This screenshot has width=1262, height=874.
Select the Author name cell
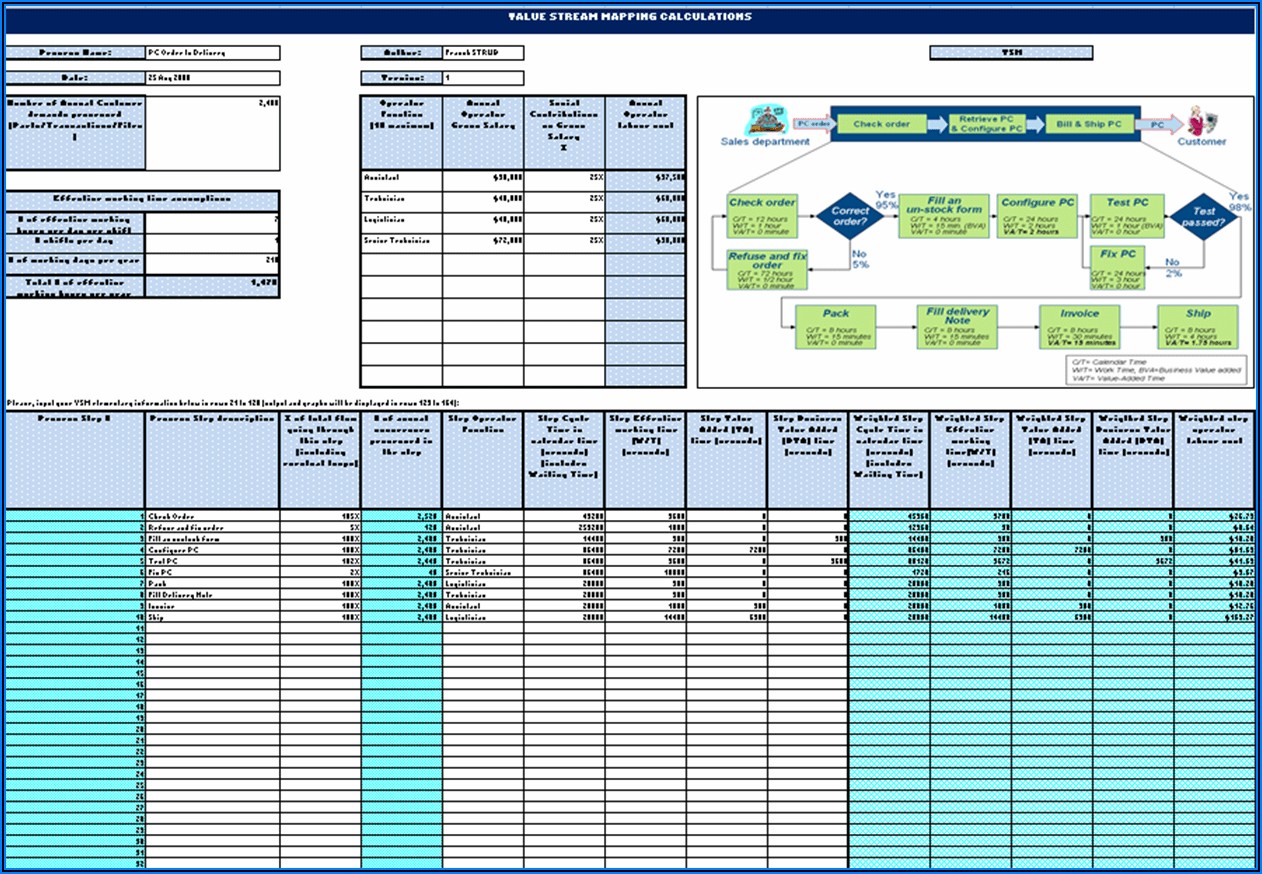tap(482, 53)
